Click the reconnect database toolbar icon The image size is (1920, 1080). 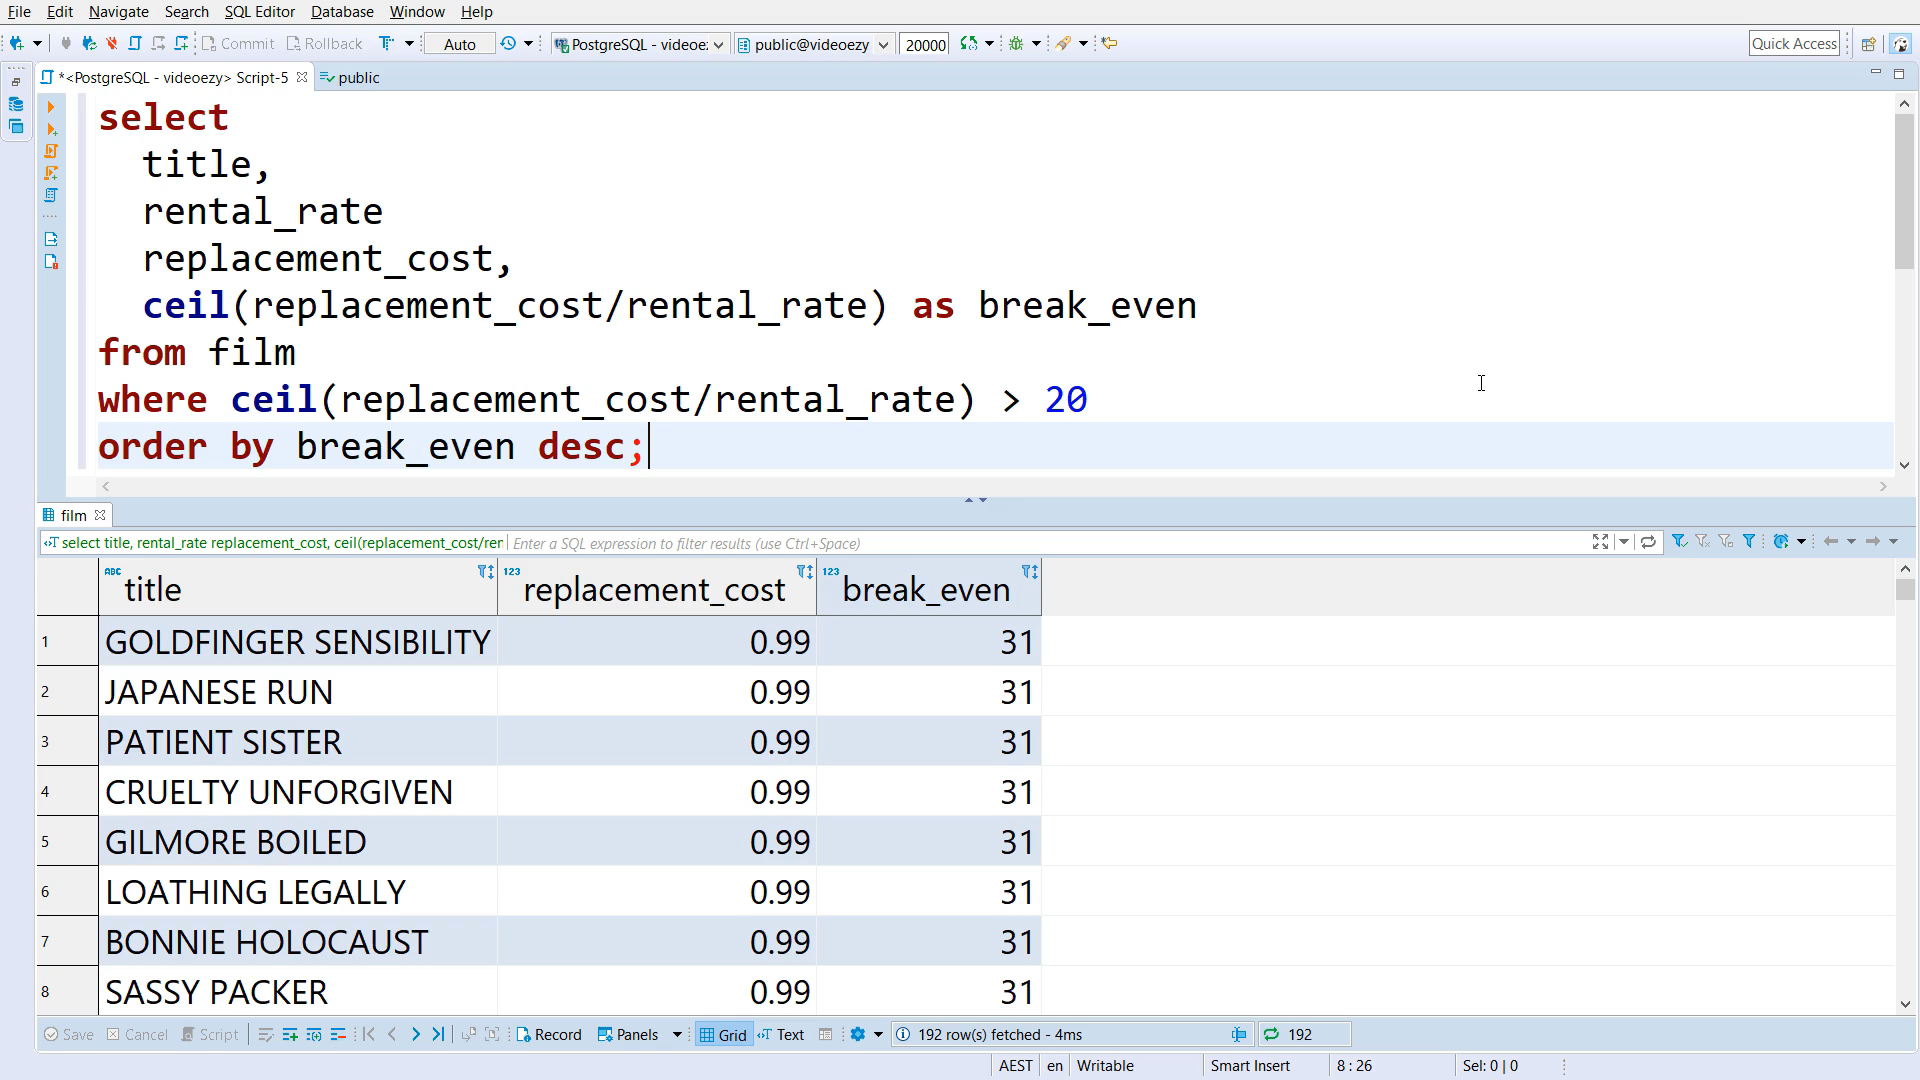tap(89, 43)
